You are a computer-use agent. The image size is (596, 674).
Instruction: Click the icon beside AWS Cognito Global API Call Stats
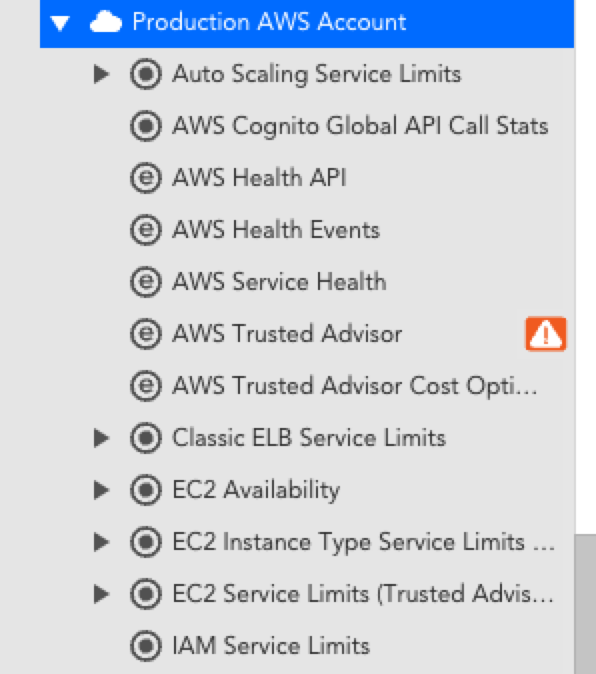pyautogui.click(x=146, y=126)
